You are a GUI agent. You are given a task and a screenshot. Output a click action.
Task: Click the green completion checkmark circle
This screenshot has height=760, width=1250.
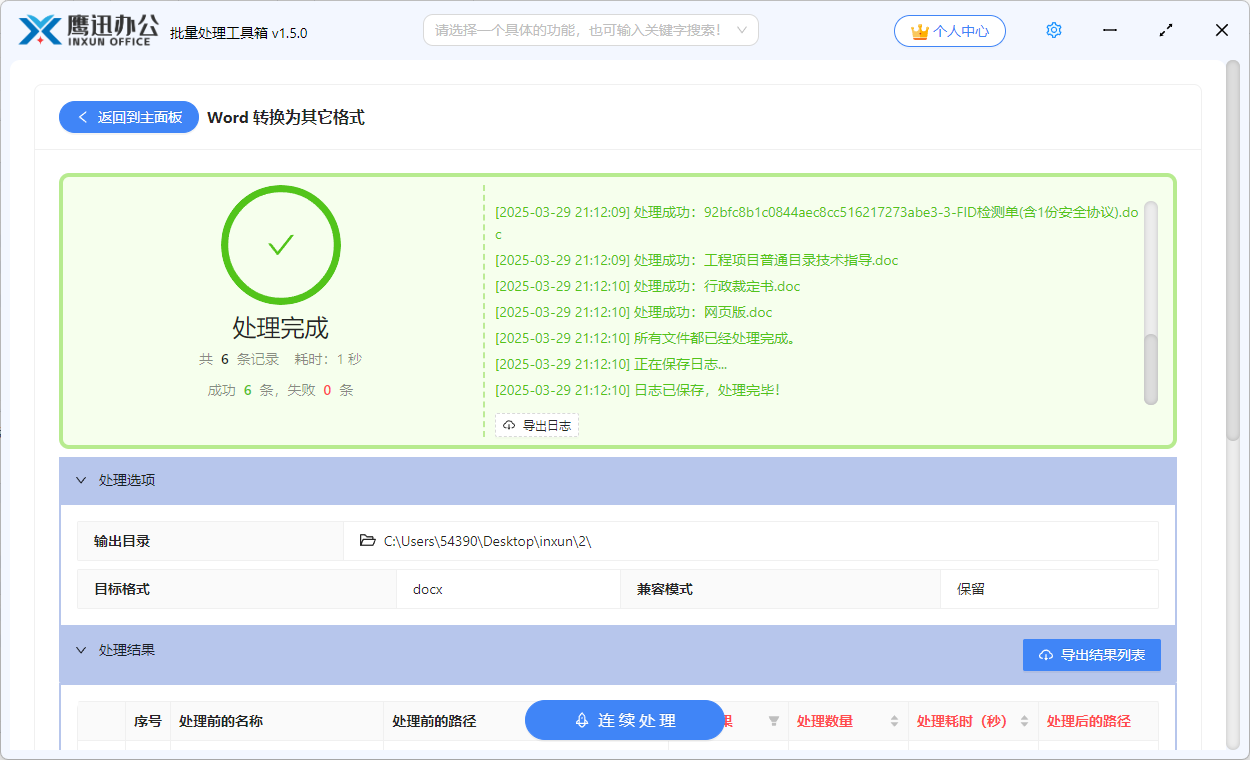(x=281, y=244)
